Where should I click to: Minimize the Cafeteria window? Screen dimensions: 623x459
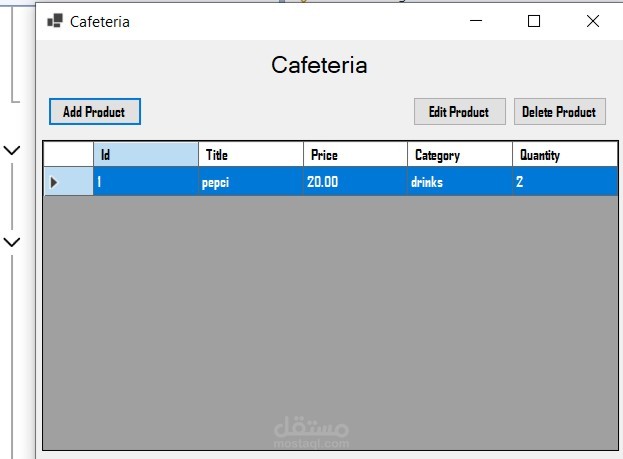point(476,21)
